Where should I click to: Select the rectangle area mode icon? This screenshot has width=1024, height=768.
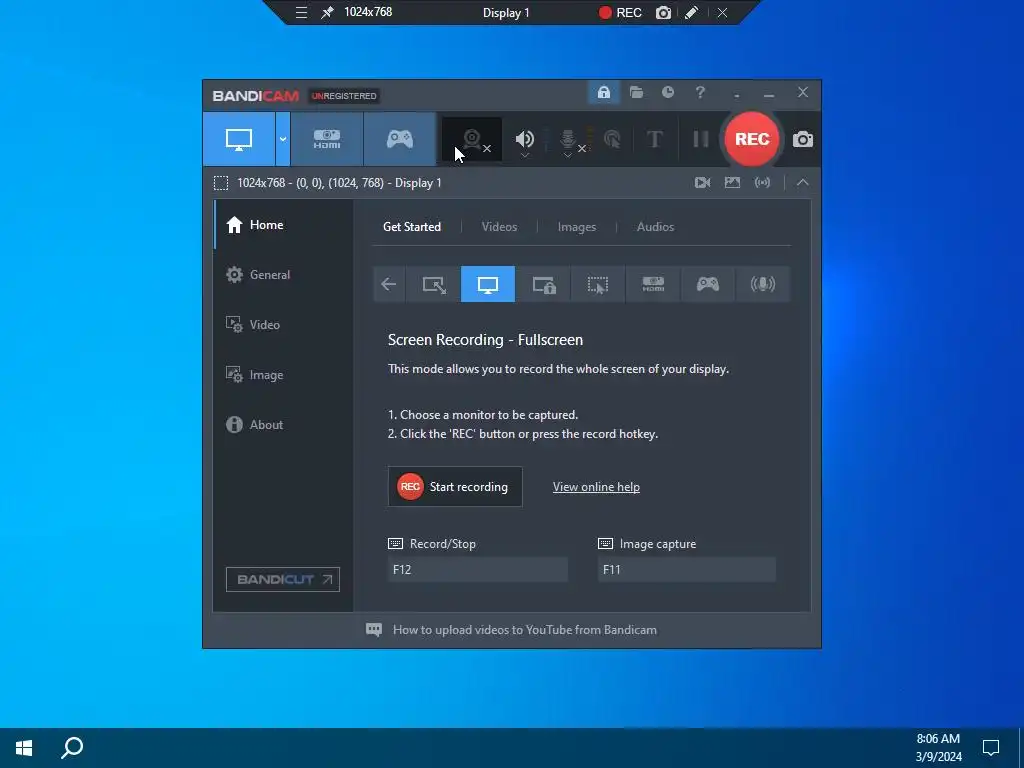(434, 284)
